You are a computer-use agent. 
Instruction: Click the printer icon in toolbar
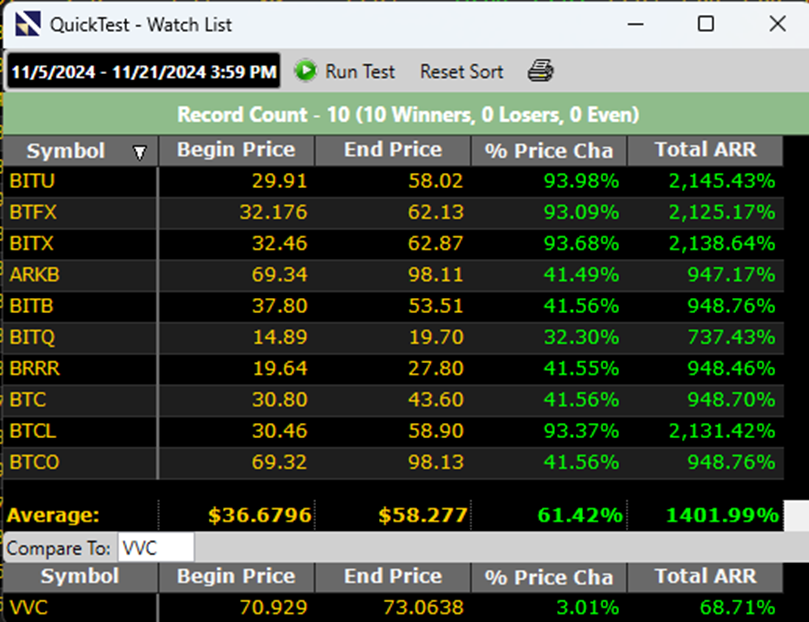point(541,71)
